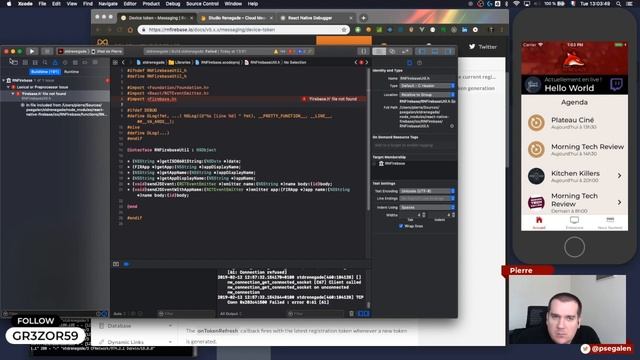Open the Twitter link on the webpage

click(483, 47)
